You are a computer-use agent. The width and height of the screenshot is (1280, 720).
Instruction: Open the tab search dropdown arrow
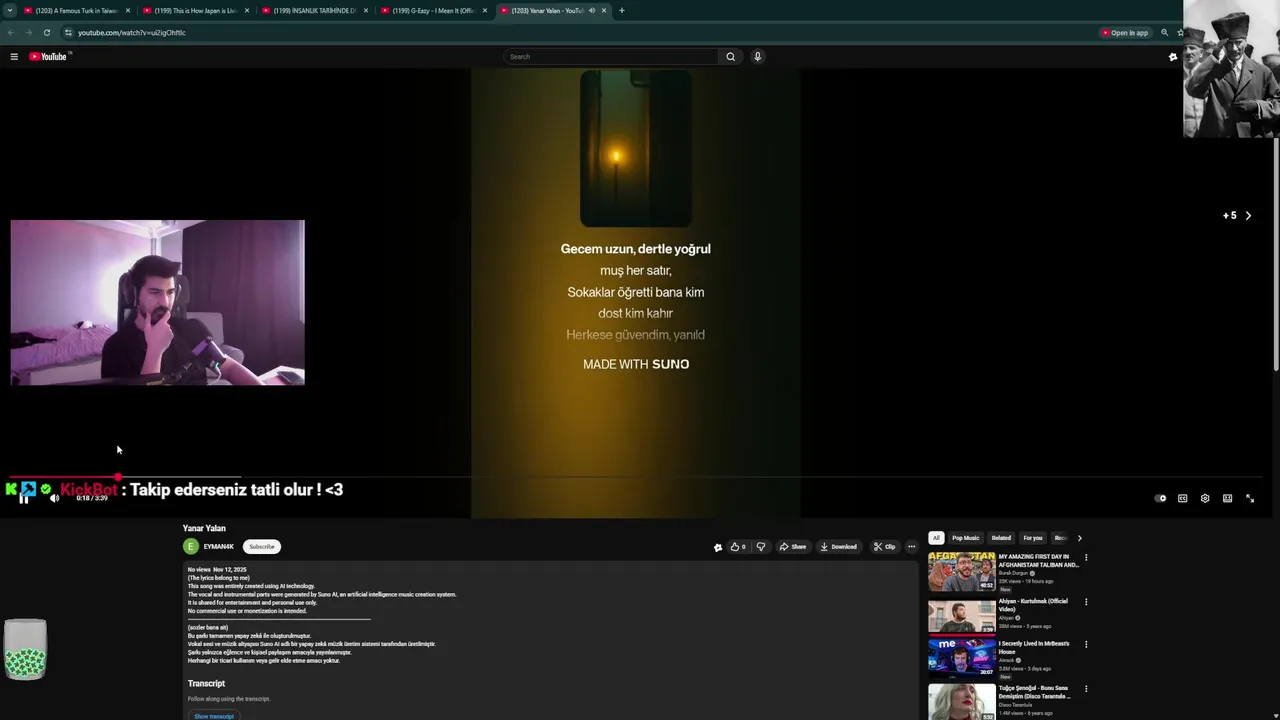9,10
